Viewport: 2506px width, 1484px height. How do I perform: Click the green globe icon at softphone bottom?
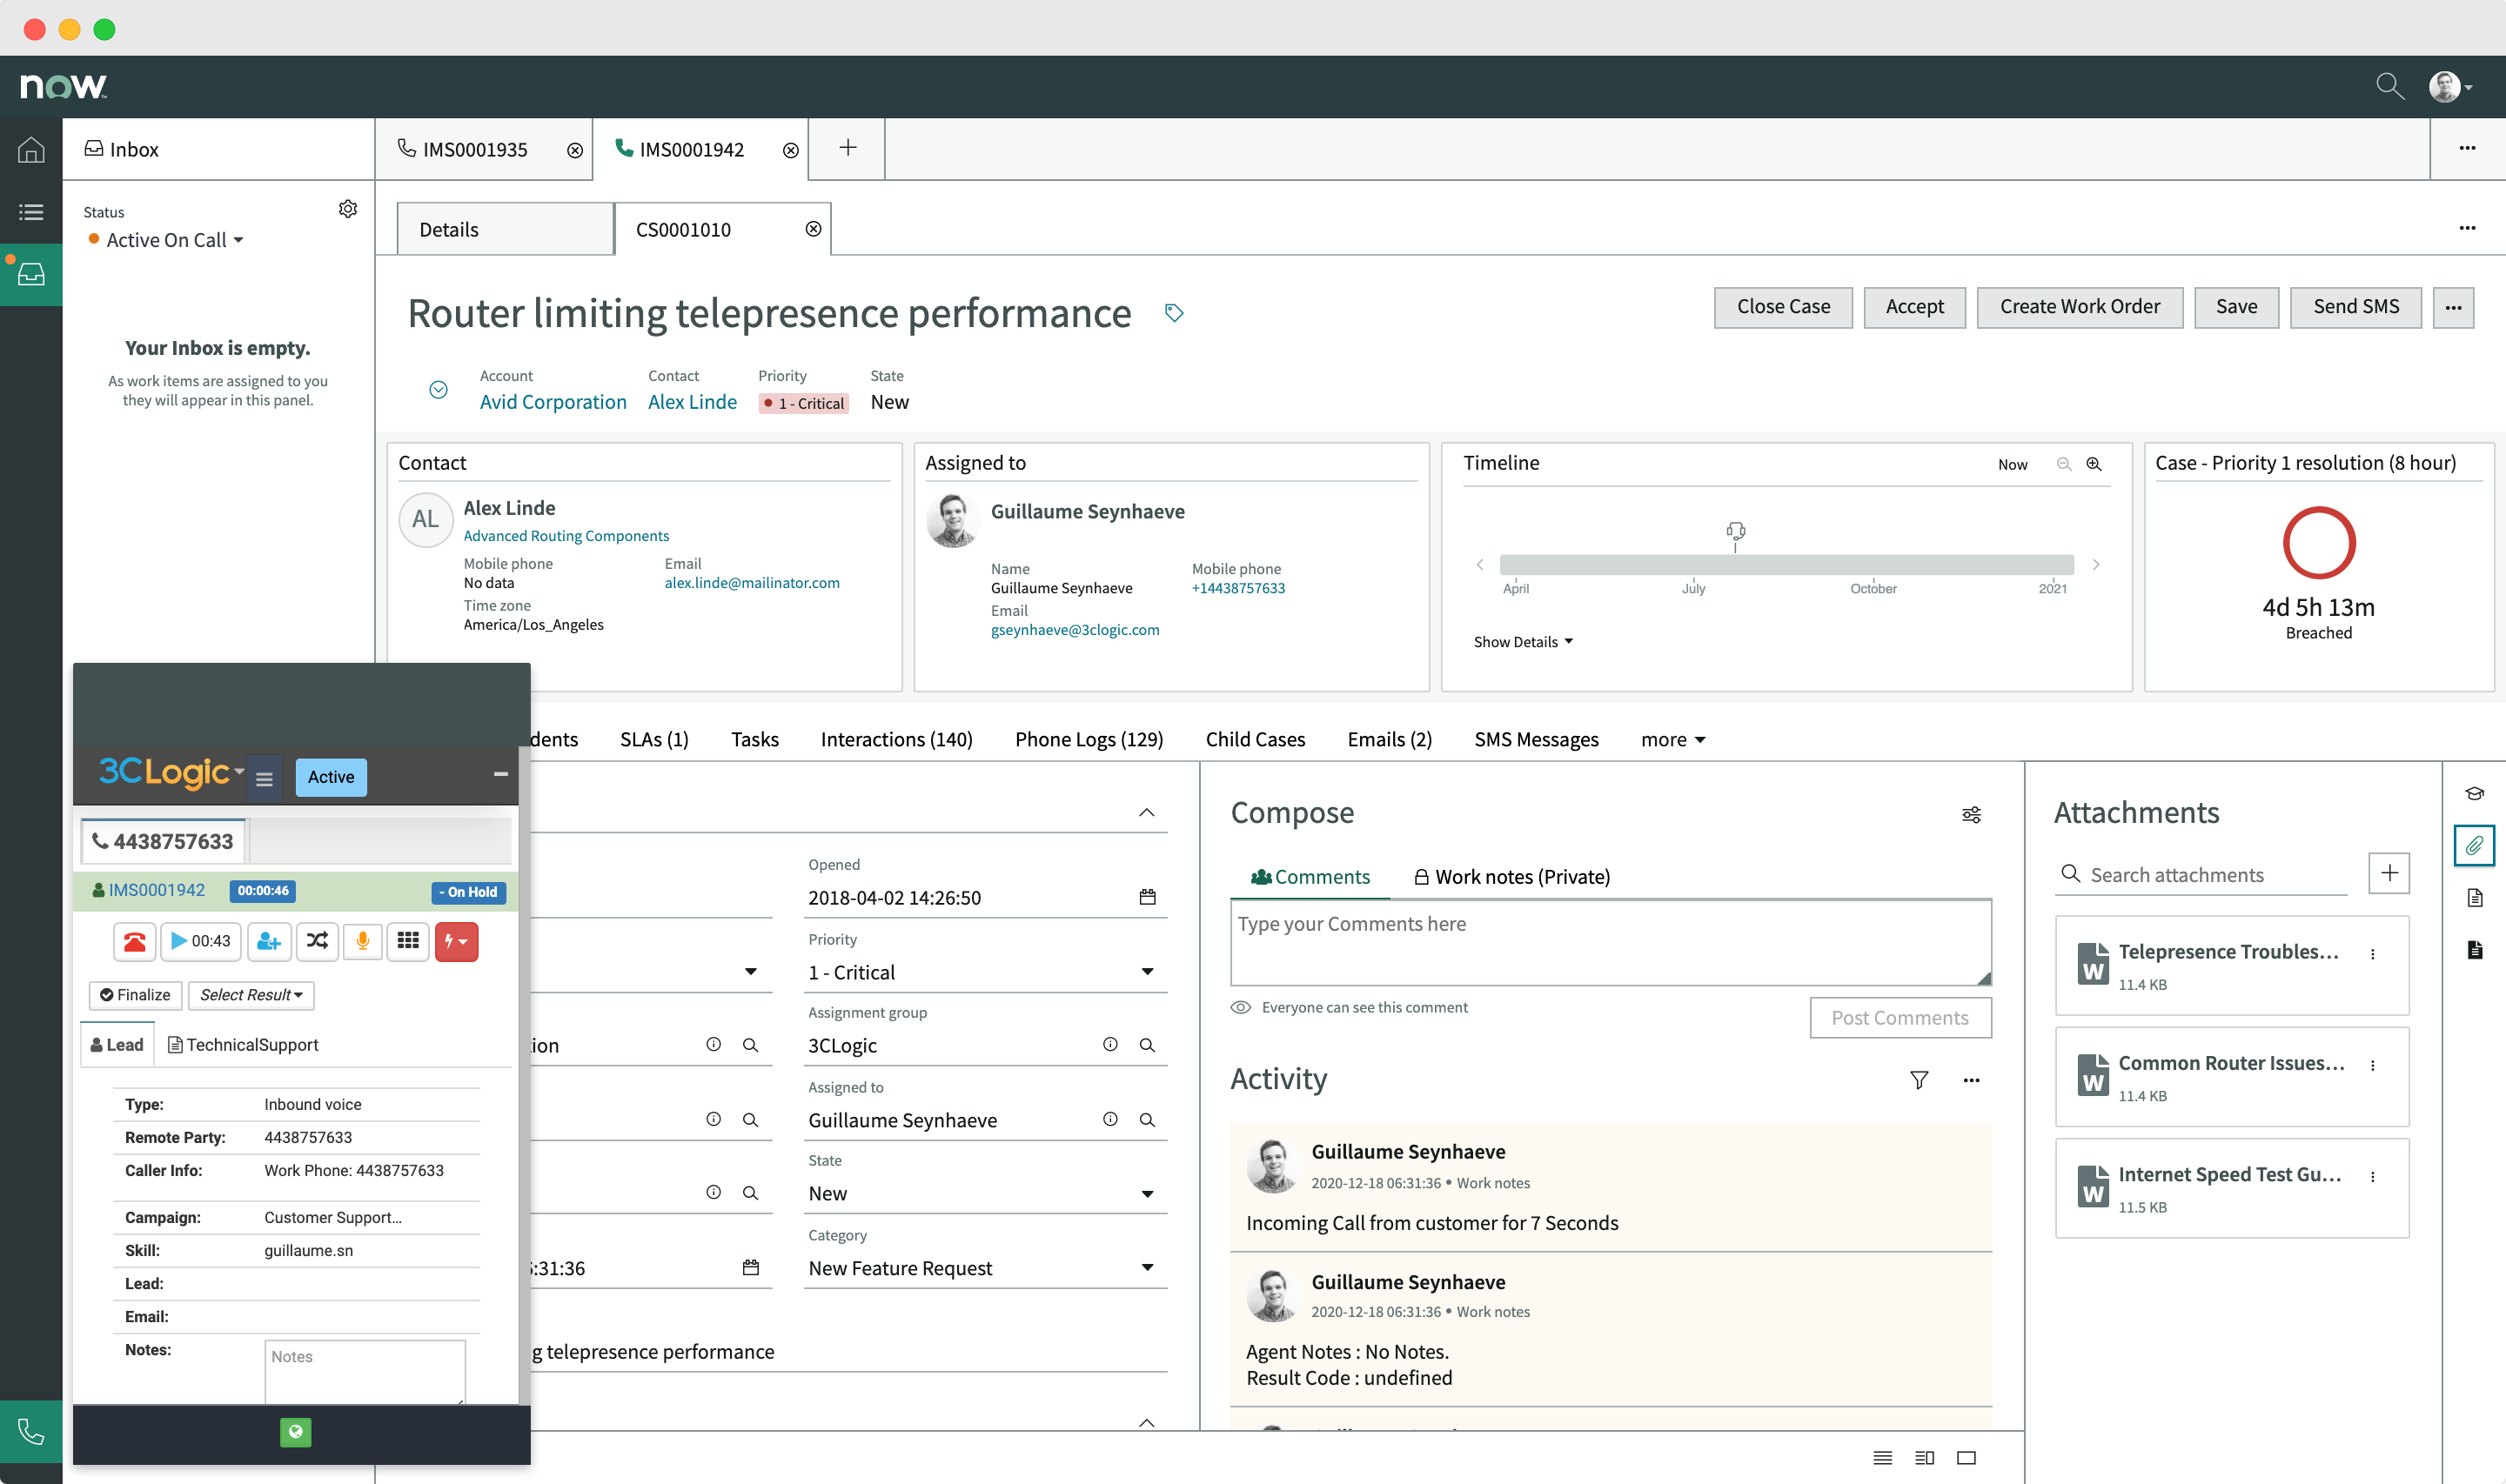295,1432
